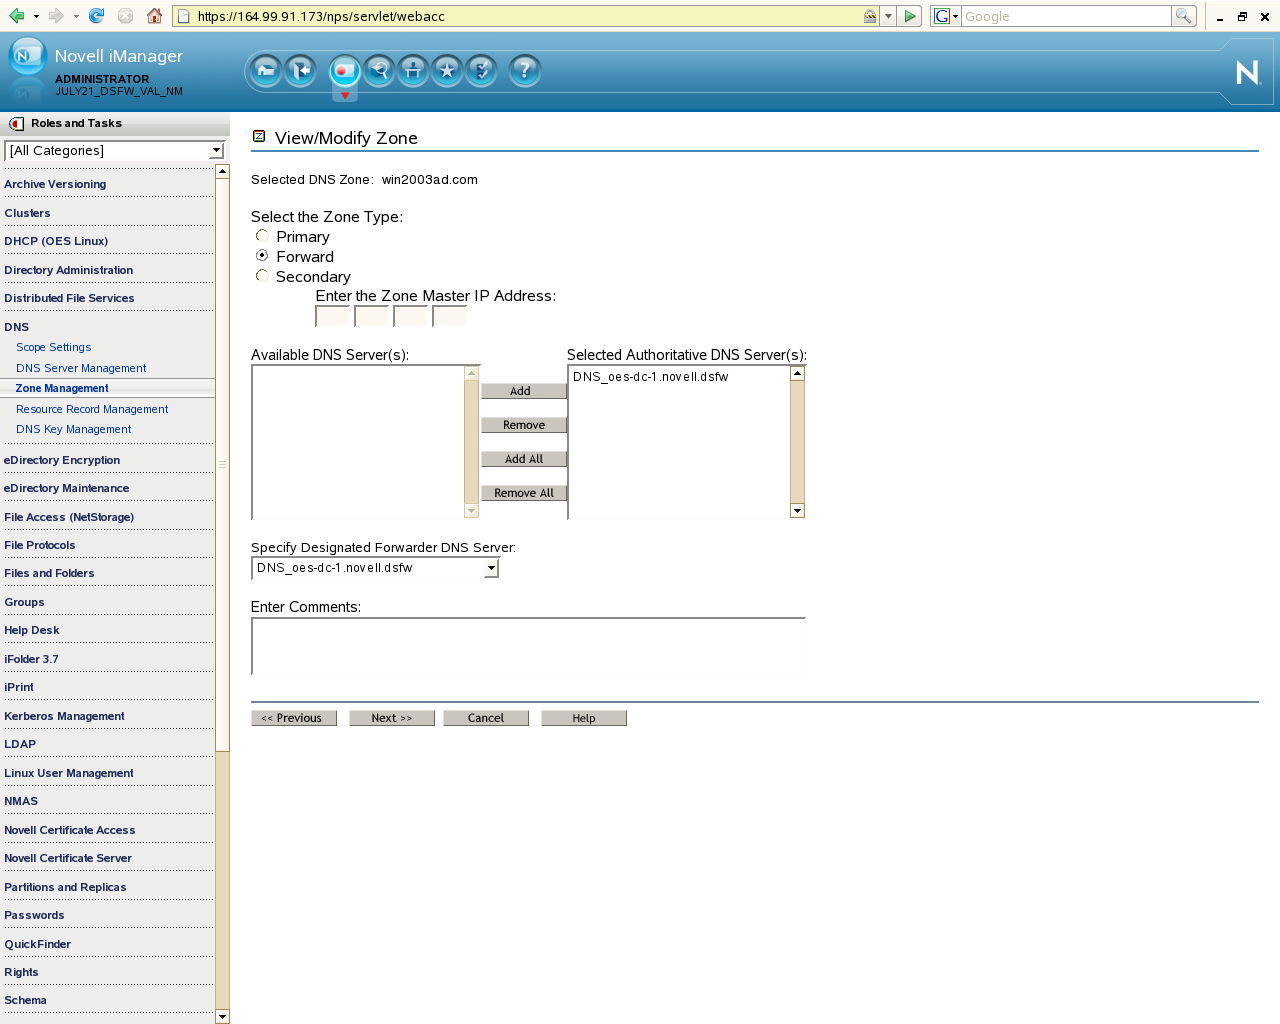Viewport: 1280px width, 1024px height.
Task: Expand the Directory Administration role
Action: [68, 270]
